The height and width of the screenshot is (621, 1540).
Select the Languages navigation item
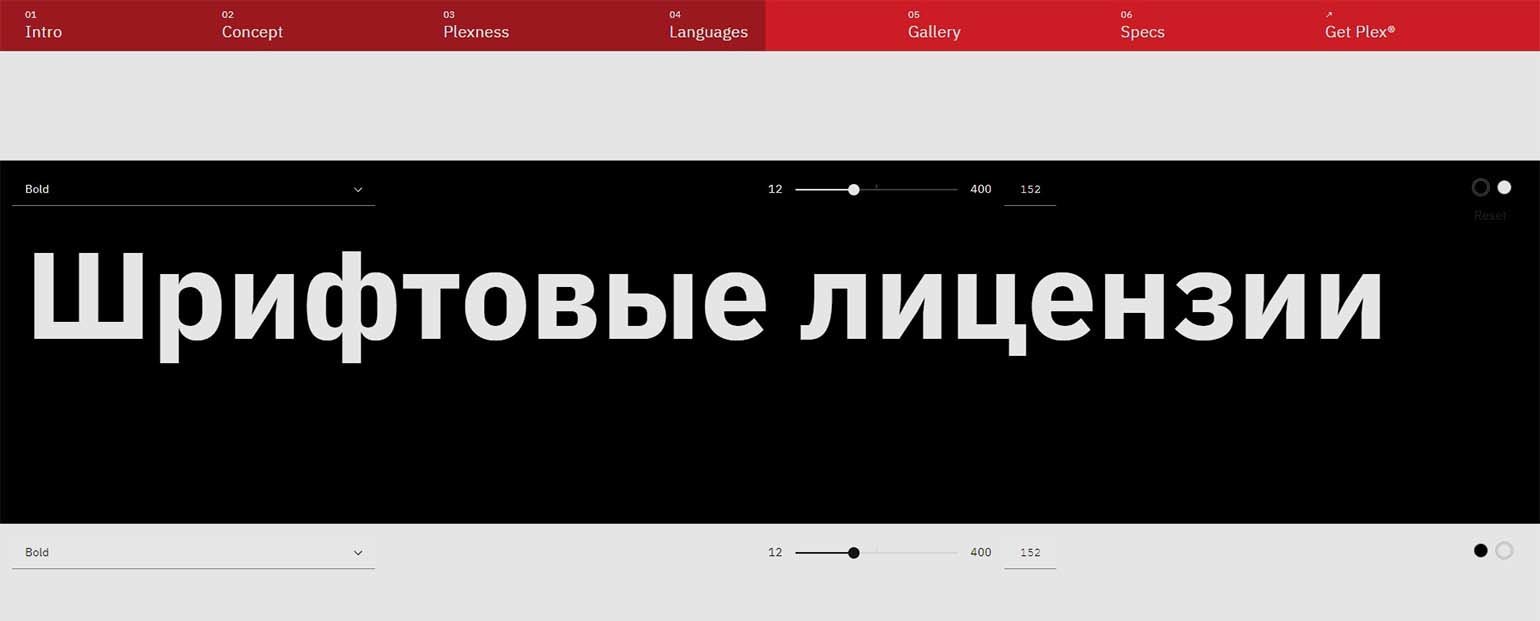tap(708, 31)
